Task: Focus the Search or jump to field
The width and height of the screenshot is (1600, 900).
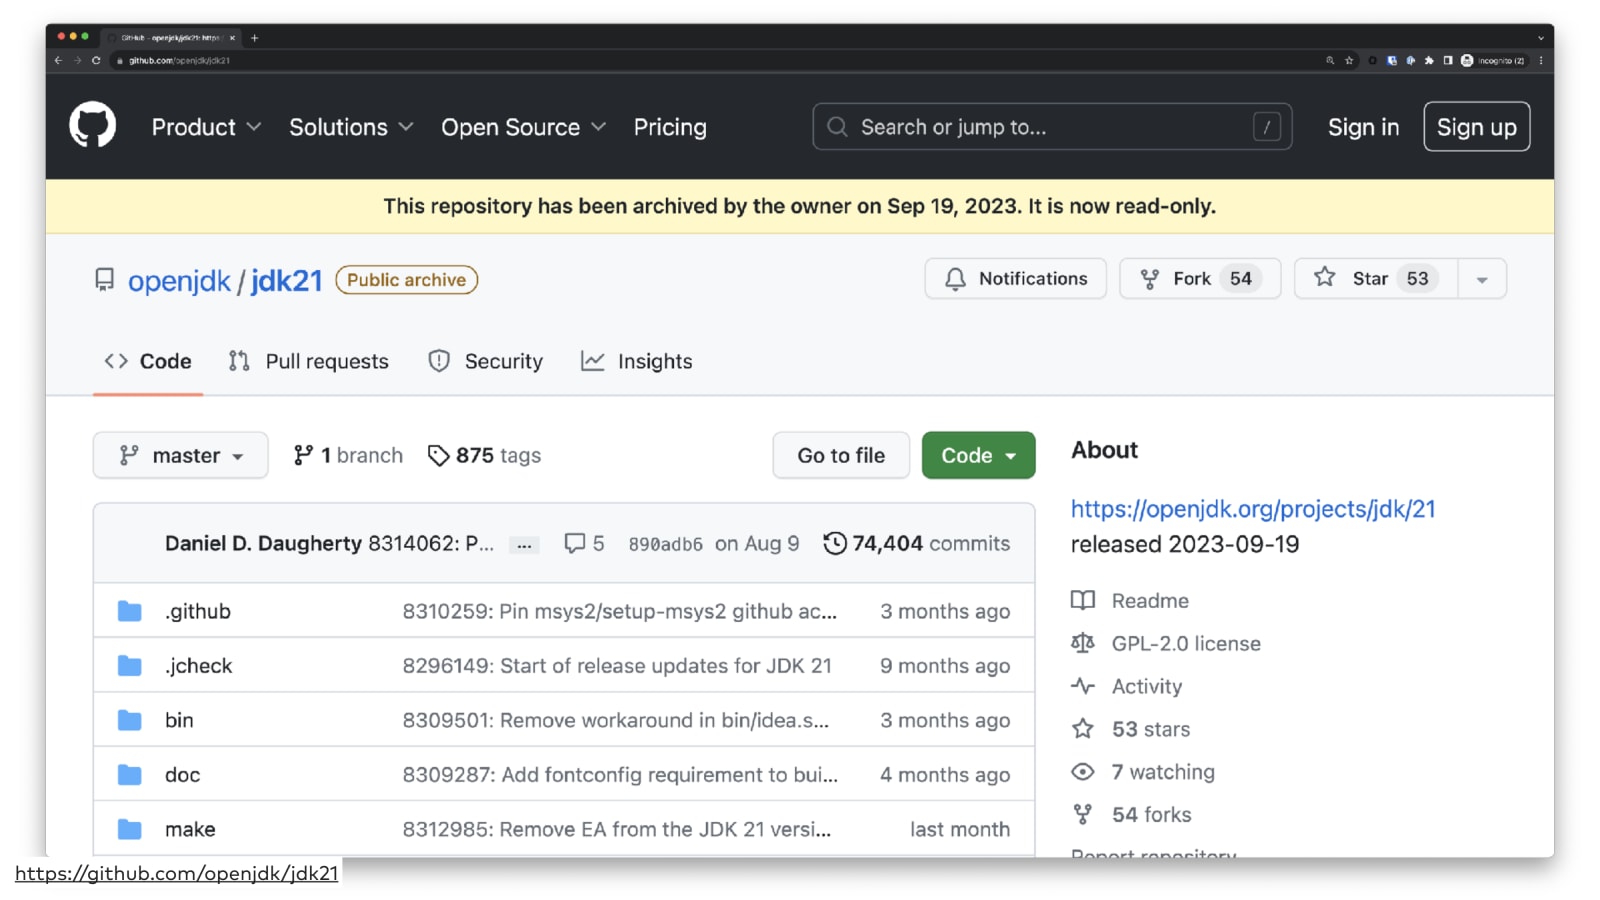Action: (x=1052, y=127)
